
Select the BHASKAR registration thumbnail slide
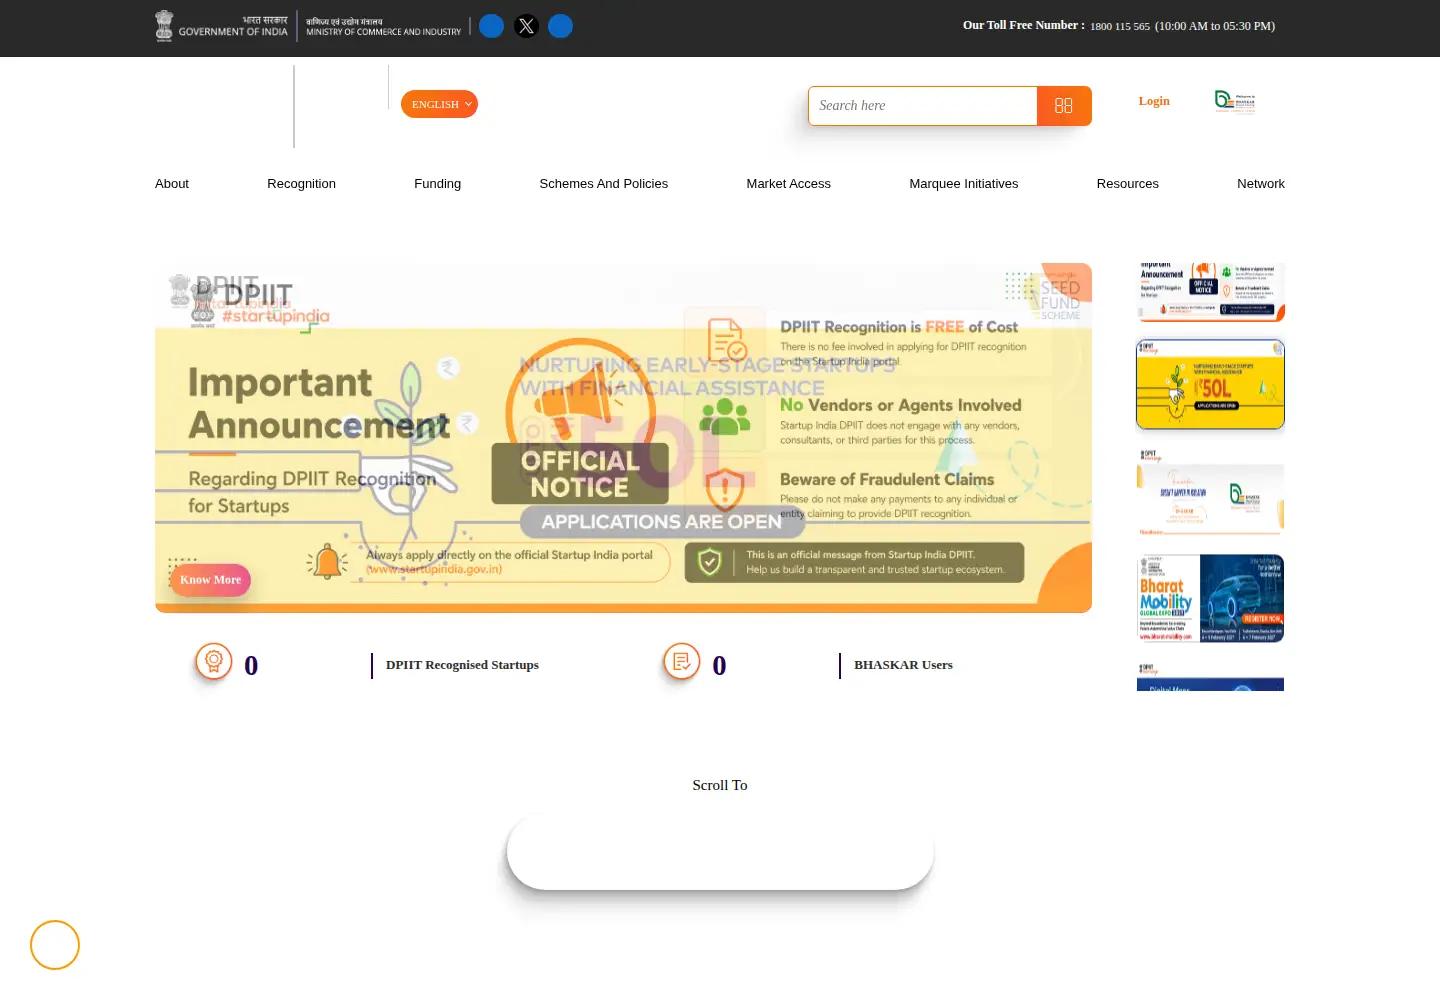point(1210,491)
